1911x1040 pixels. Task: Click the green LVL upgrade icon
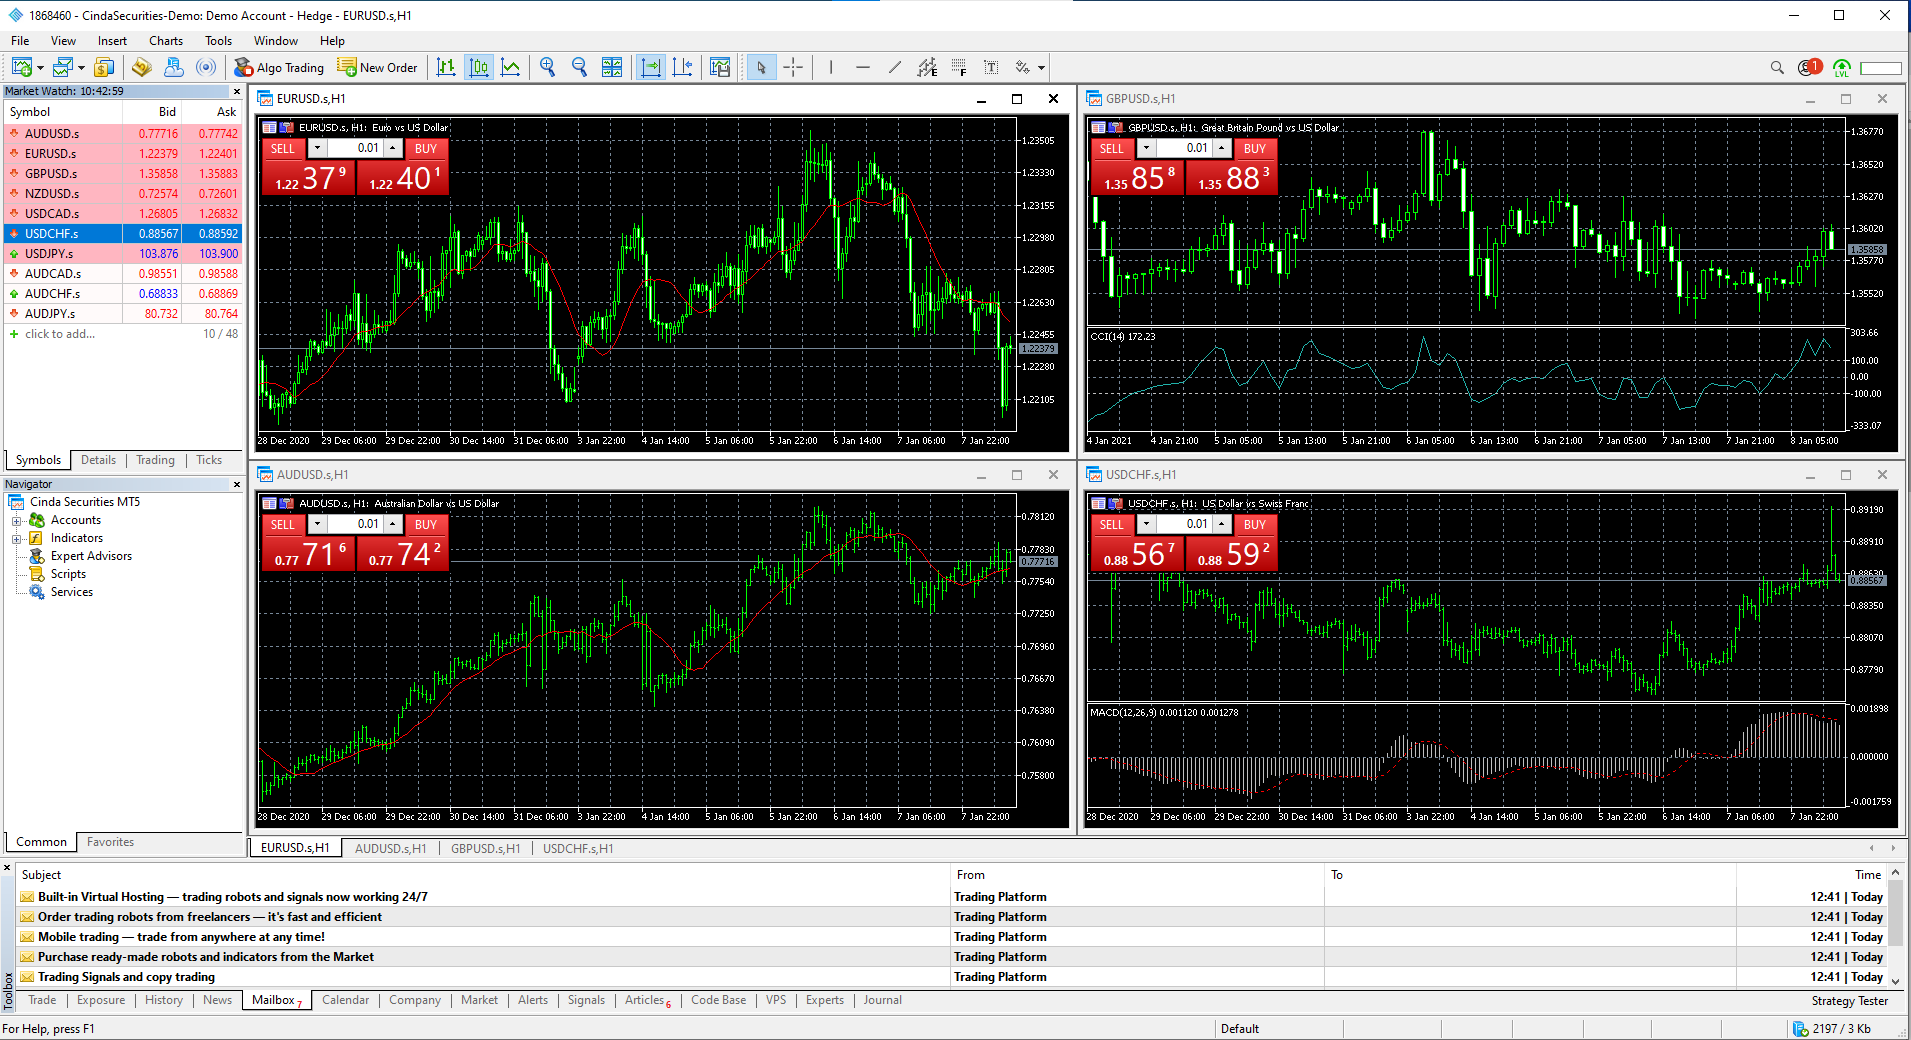1842,68
